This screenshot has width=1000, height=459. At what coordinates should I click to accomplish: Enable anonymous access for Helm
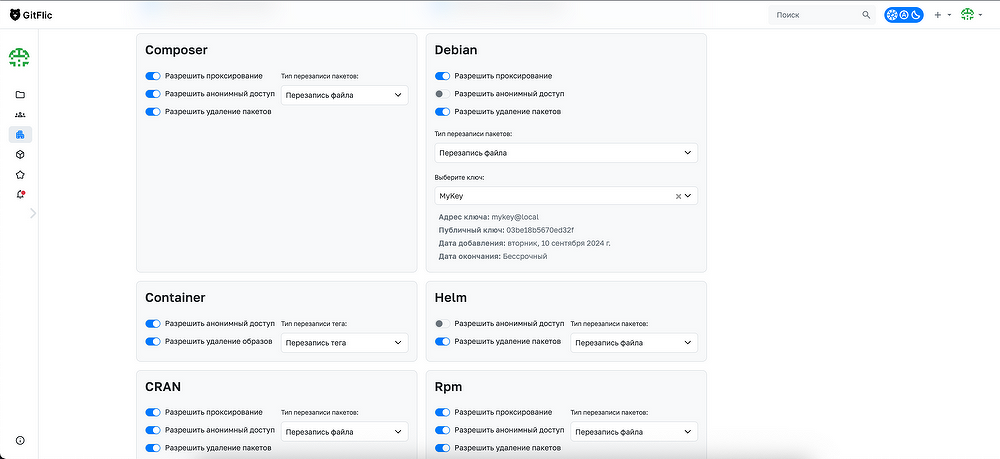[x=442, y=324]
